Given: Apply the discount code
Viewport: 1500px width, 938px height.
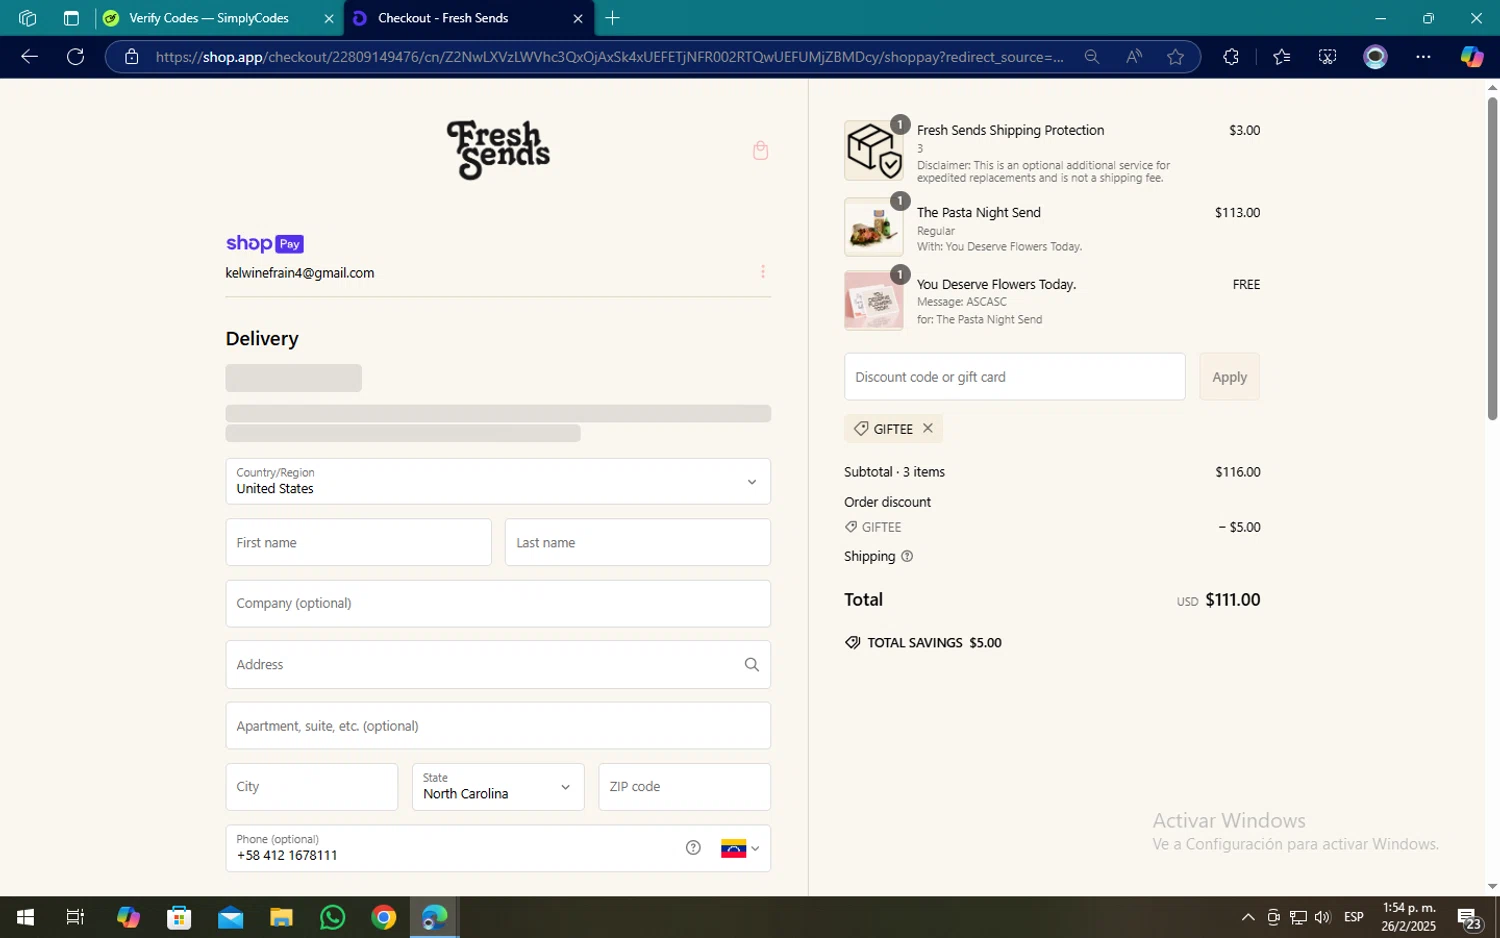Looking at the screenshot, I should tap(1229, 377).
